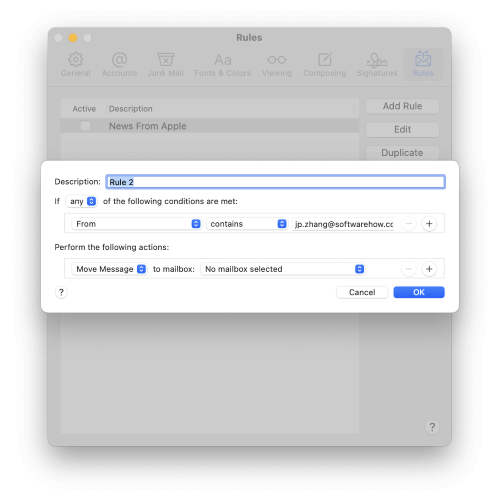The height and width of the screenshot is (500, 500).
Task: Open the contains operator dropdown
Action: point(247,224)
